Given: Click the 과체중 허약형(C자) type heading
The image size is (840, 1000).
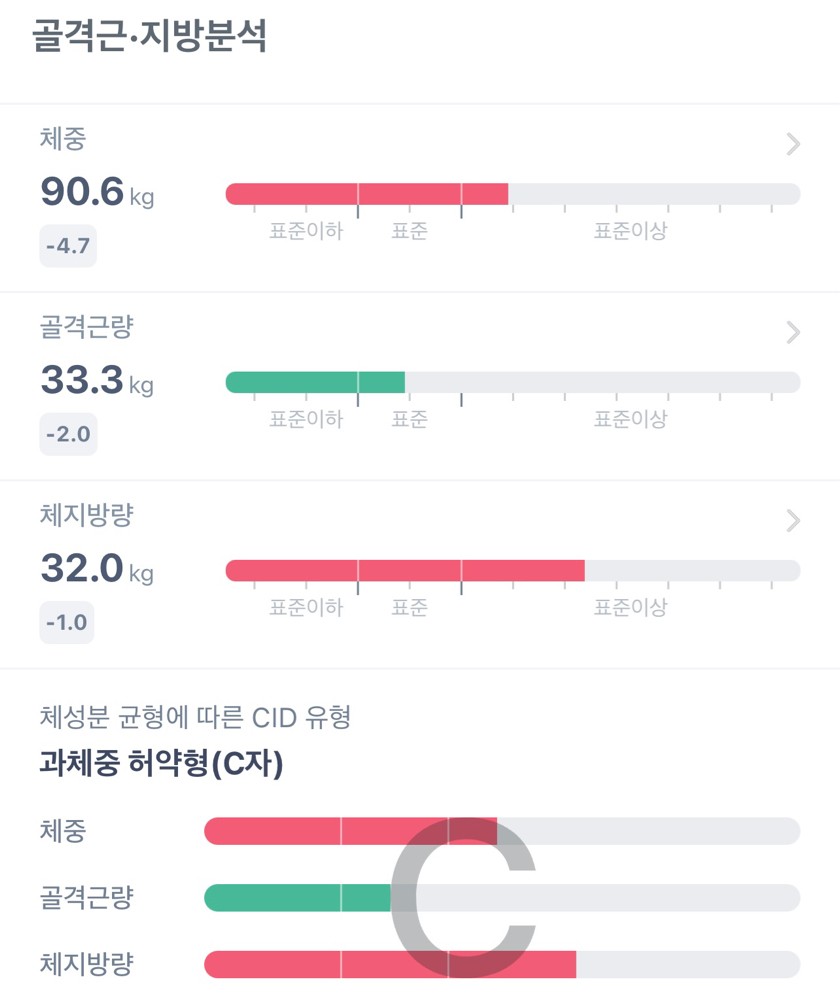Looking at the screenshot, I should (x=161, y=765).
